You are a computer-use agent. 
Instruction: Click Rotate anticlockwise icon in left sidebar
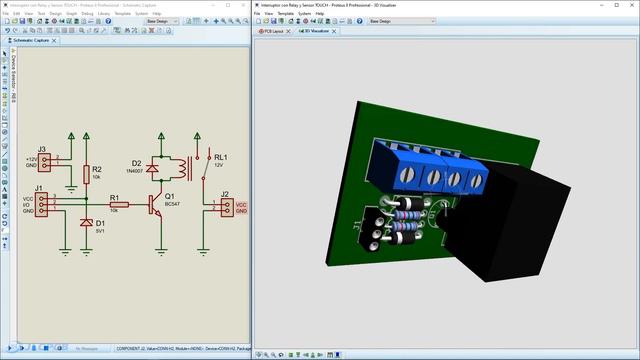coord(4,223)
